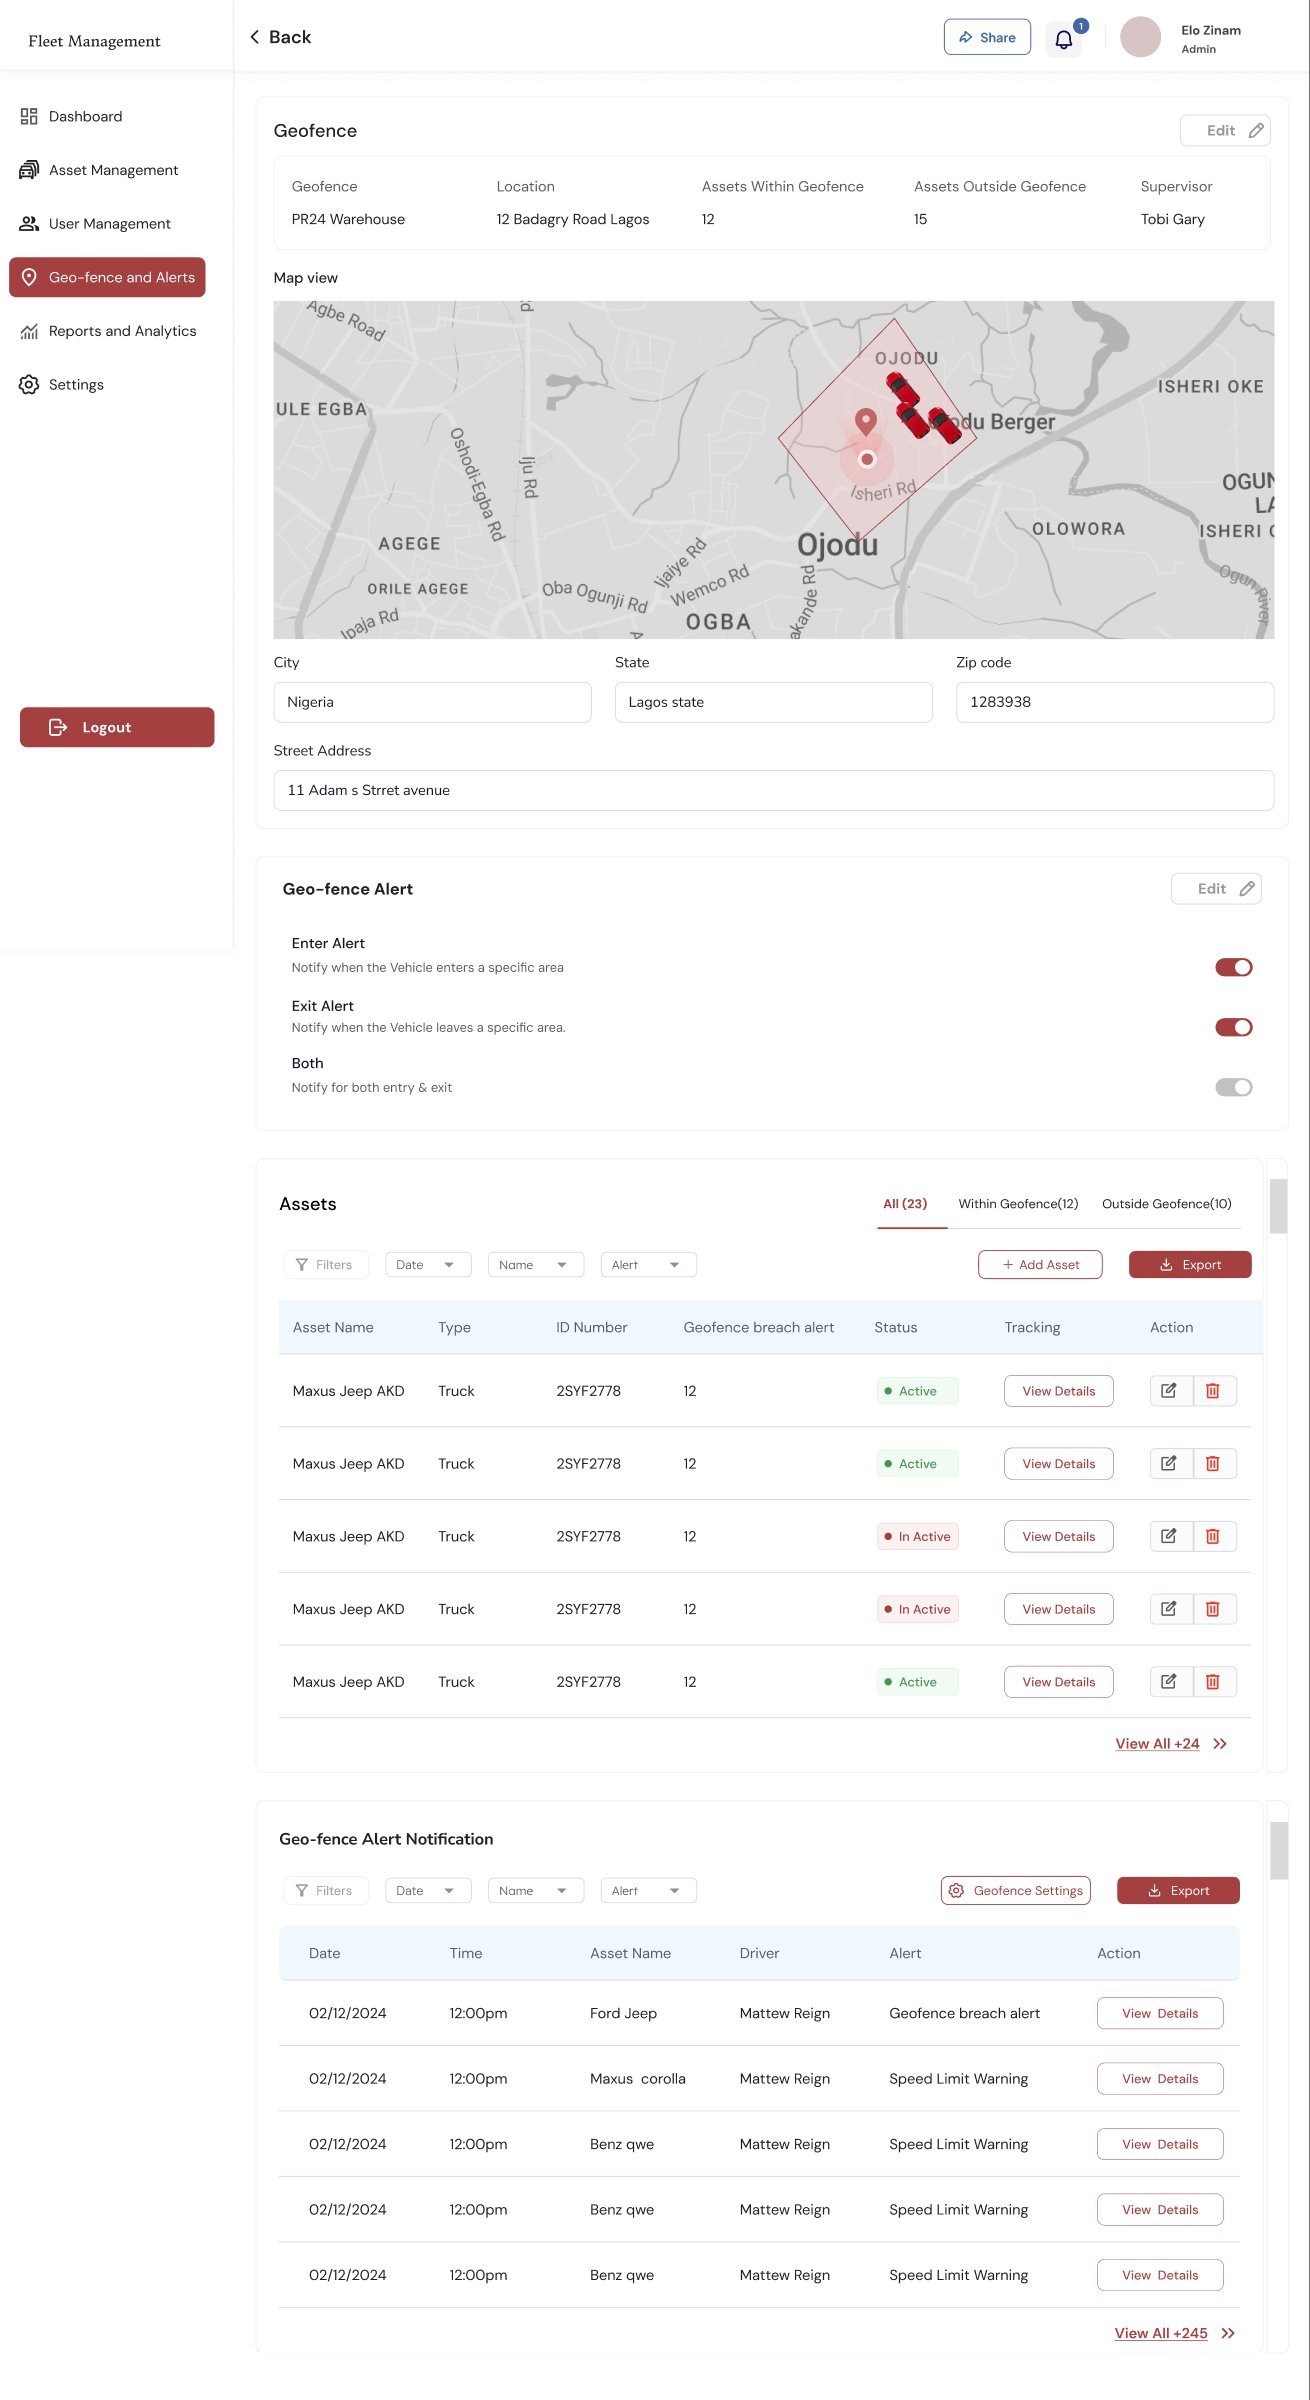
Task: Export the Assets table
Action: point(1190,1265)
